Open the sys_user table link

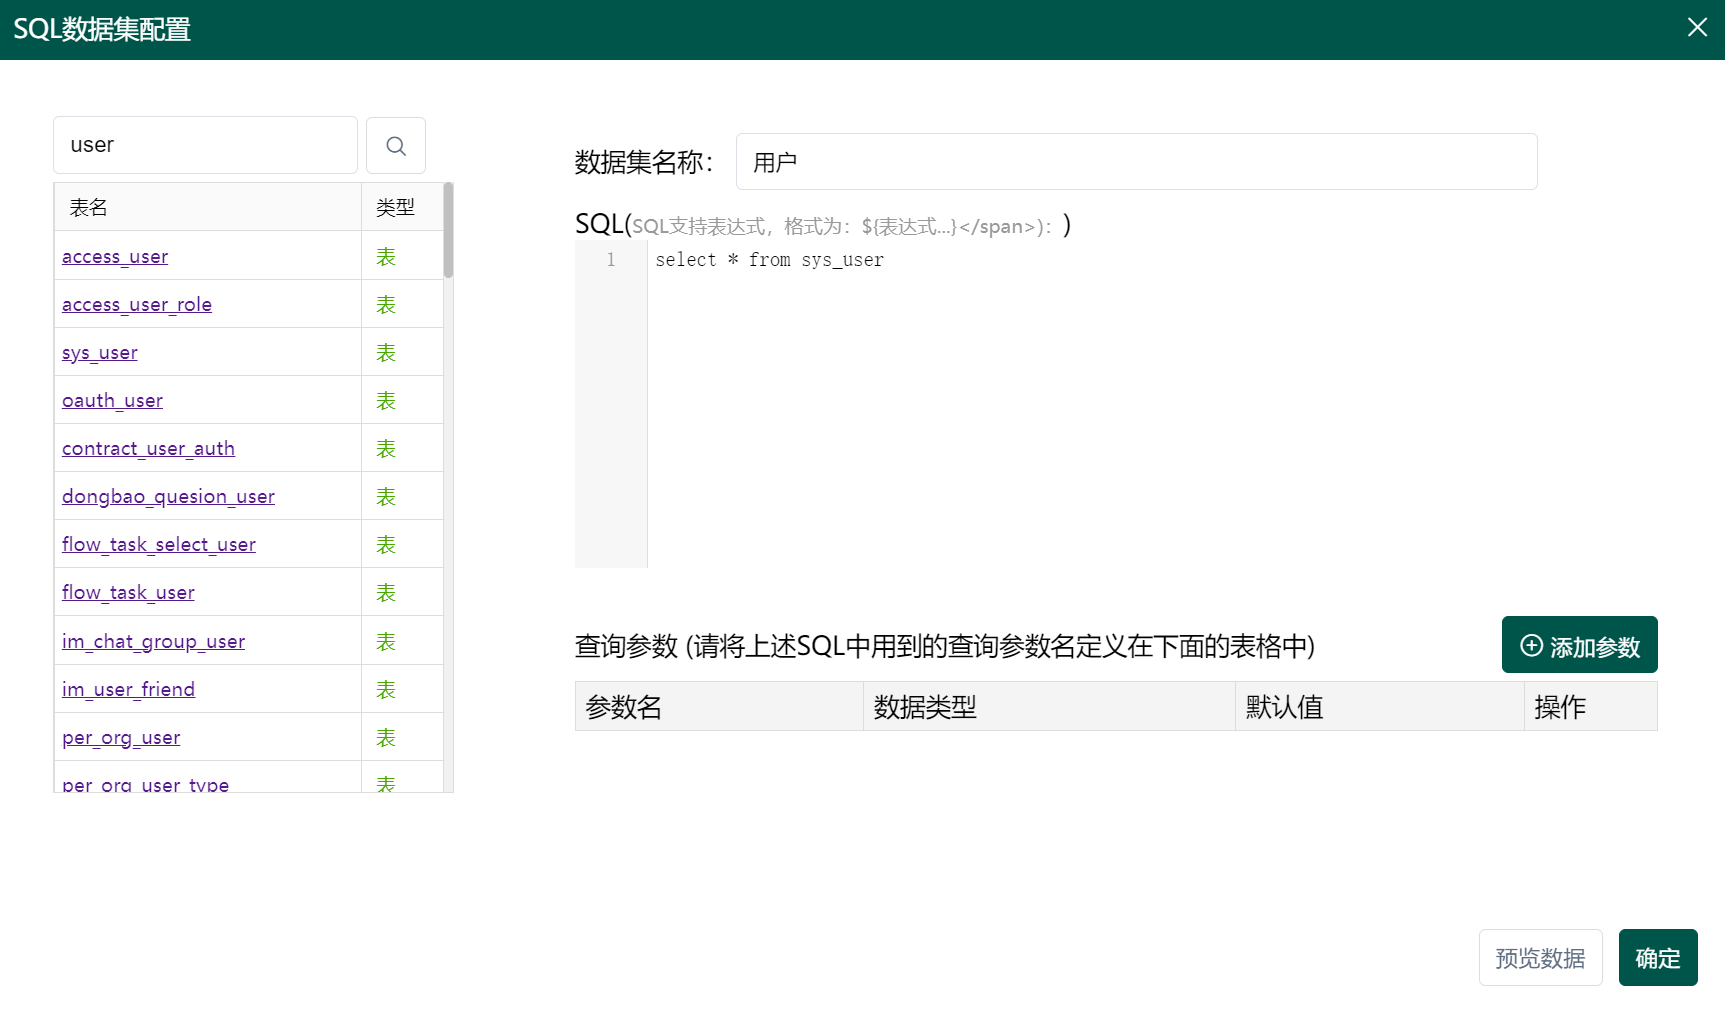(x=99, y=352)
